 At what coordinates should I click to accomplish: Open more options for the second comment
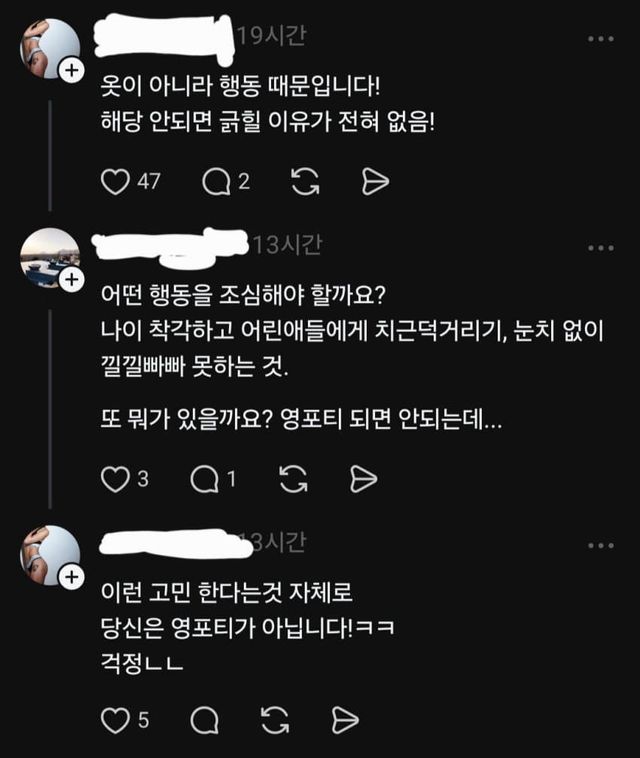[600, 247]
